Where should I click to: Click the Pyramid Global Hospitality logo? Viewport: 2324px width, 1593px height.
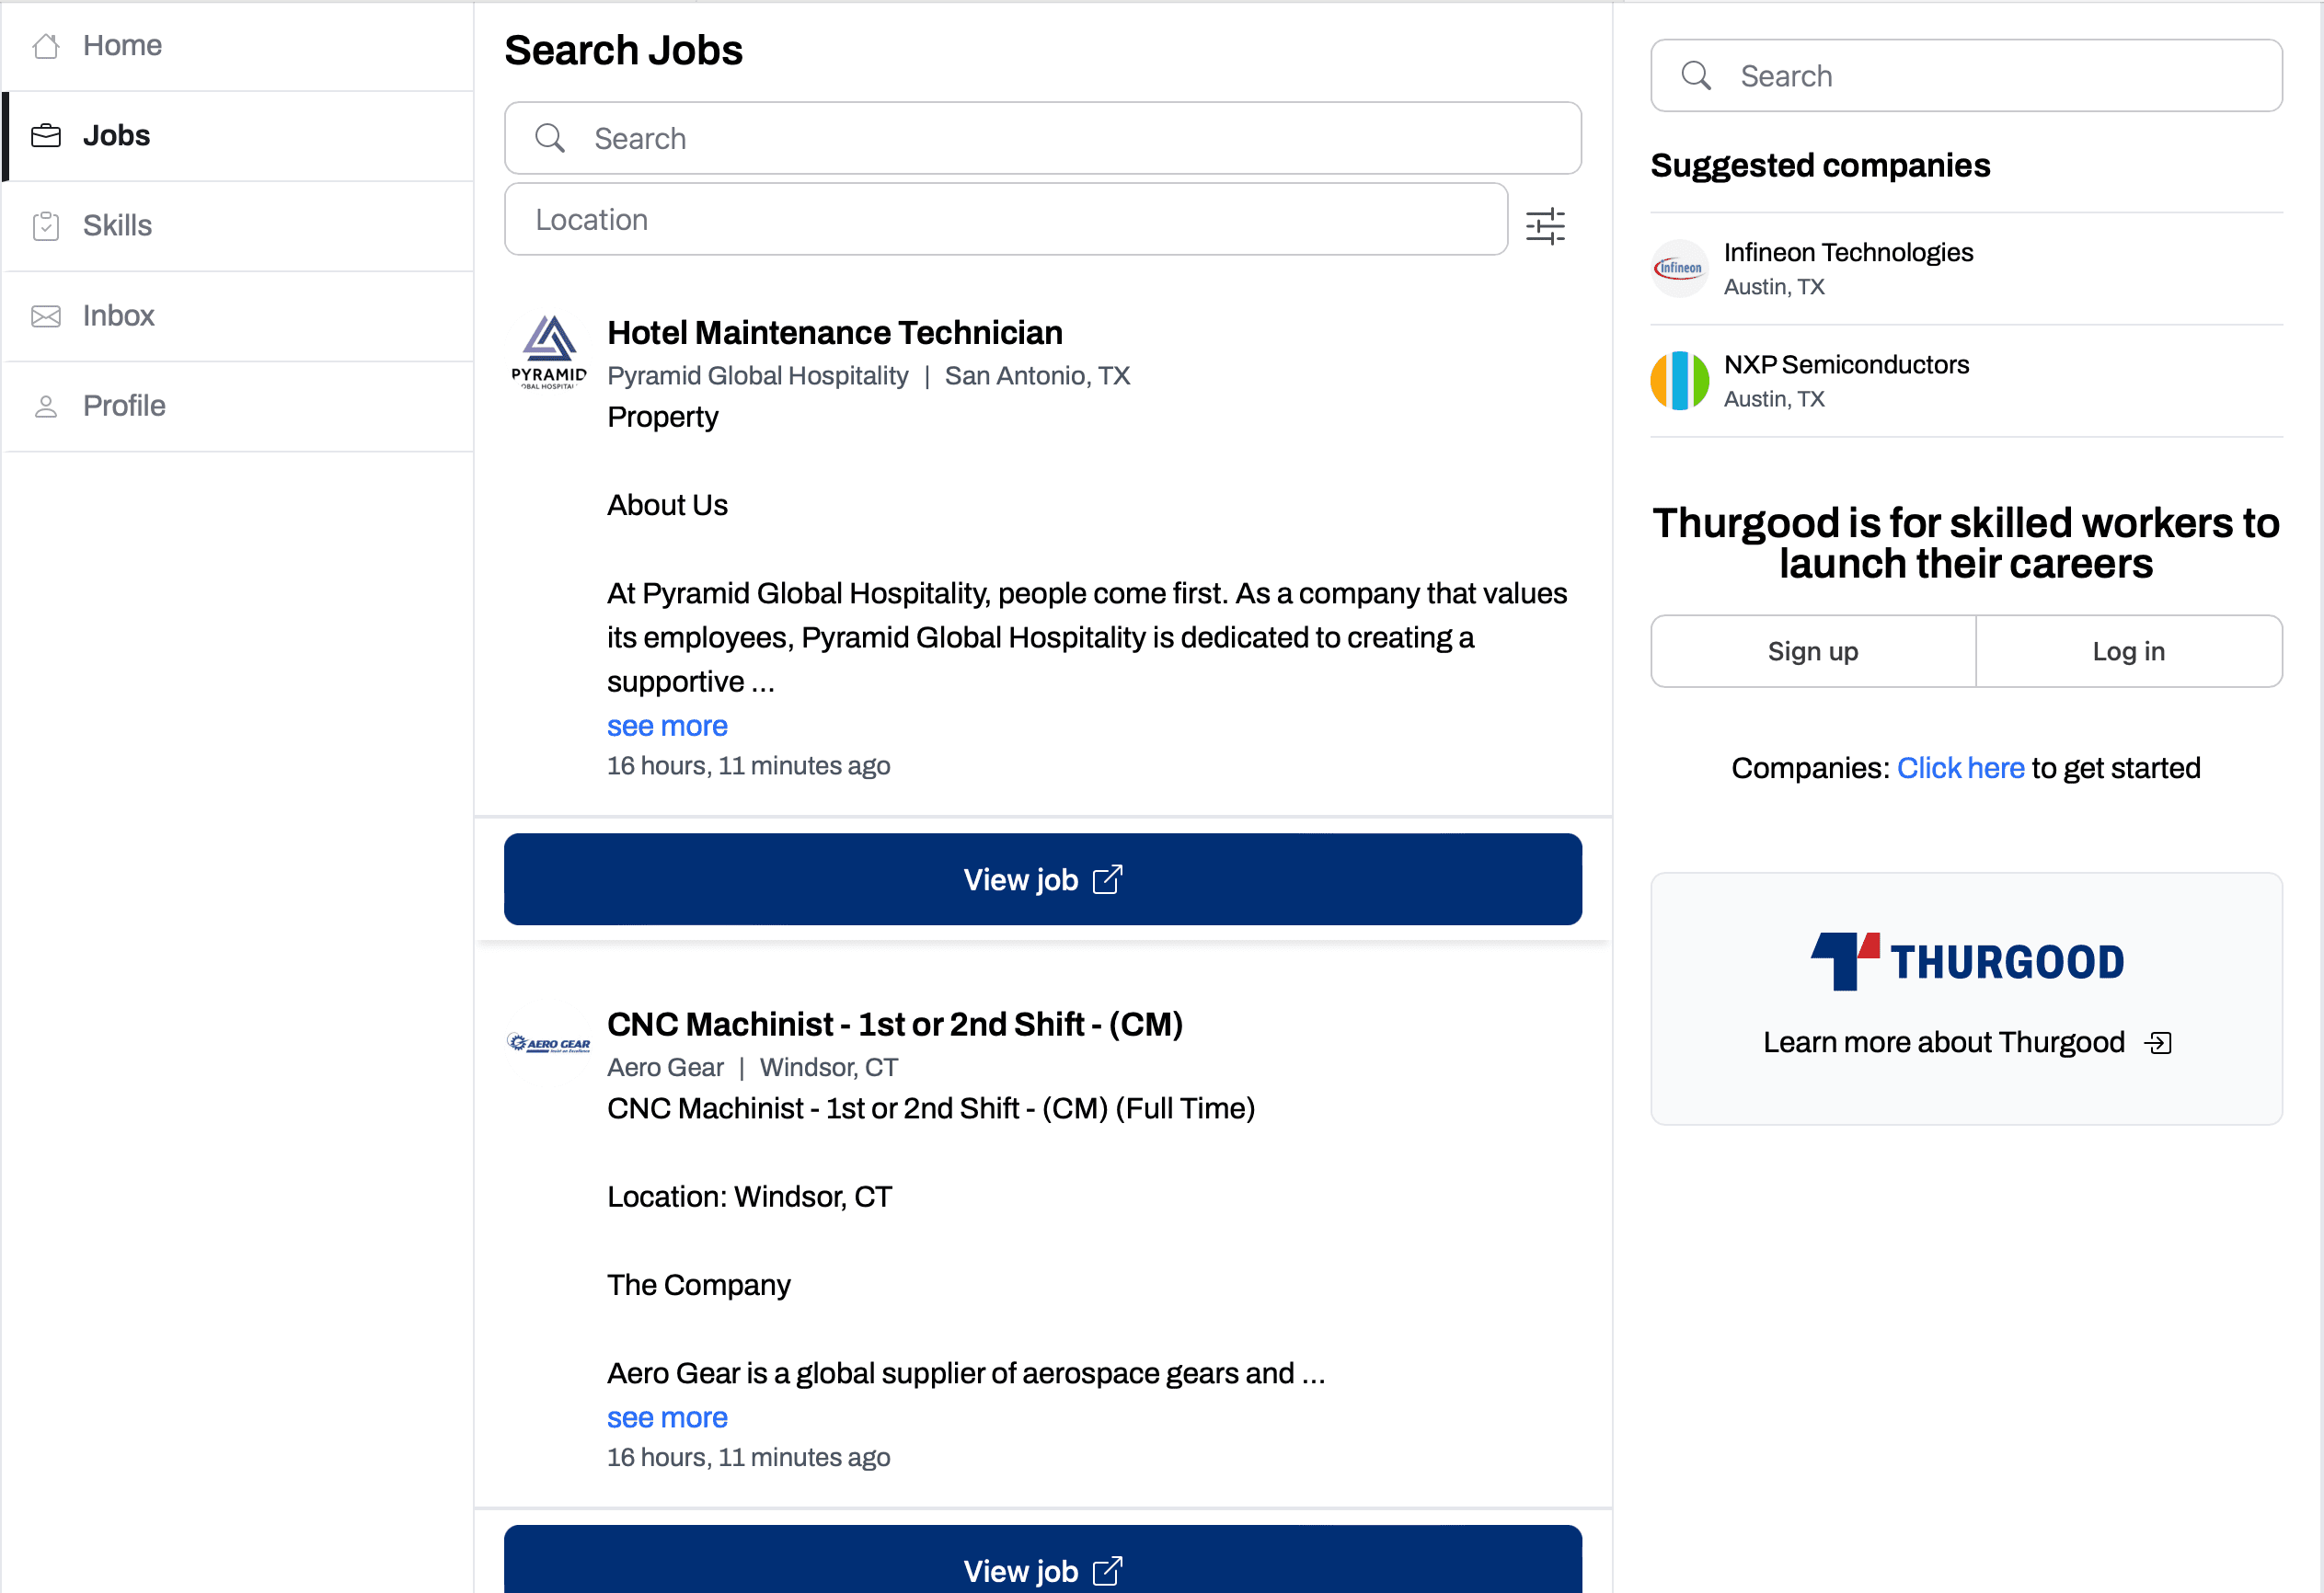[548, 352]
